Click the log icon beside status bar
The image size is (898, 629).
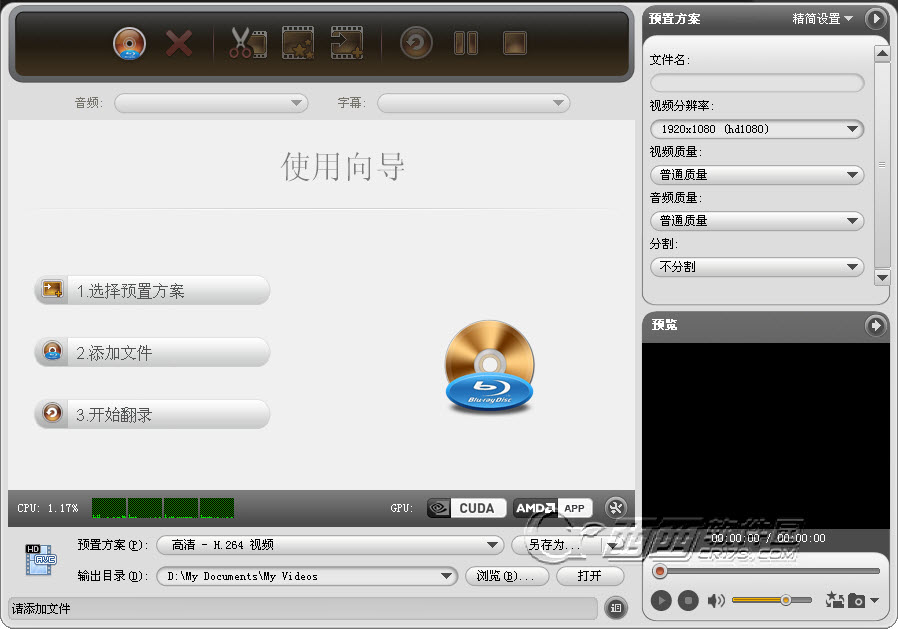tap(616, 608)
